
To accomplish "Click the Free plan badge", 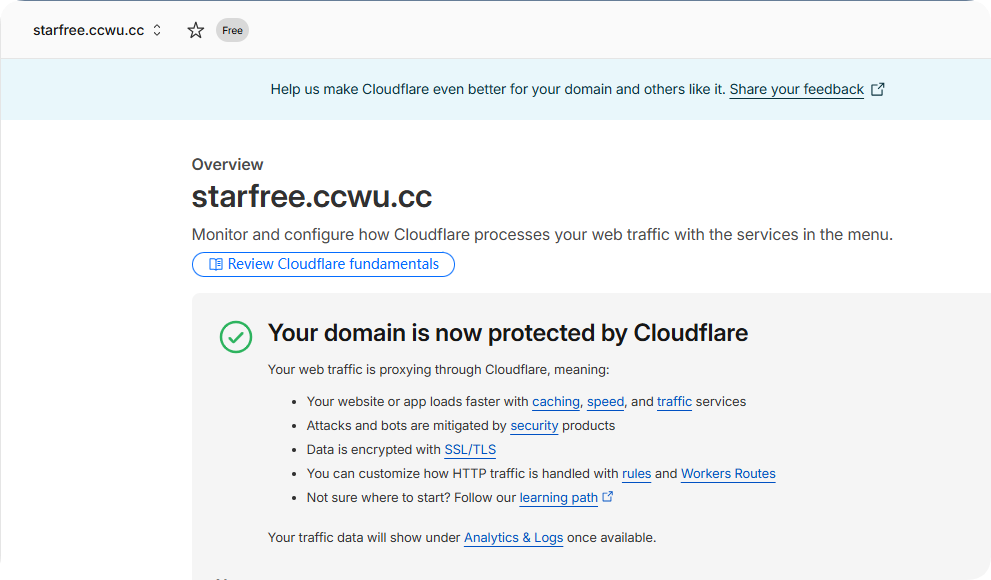I will (x=232, y=30).
